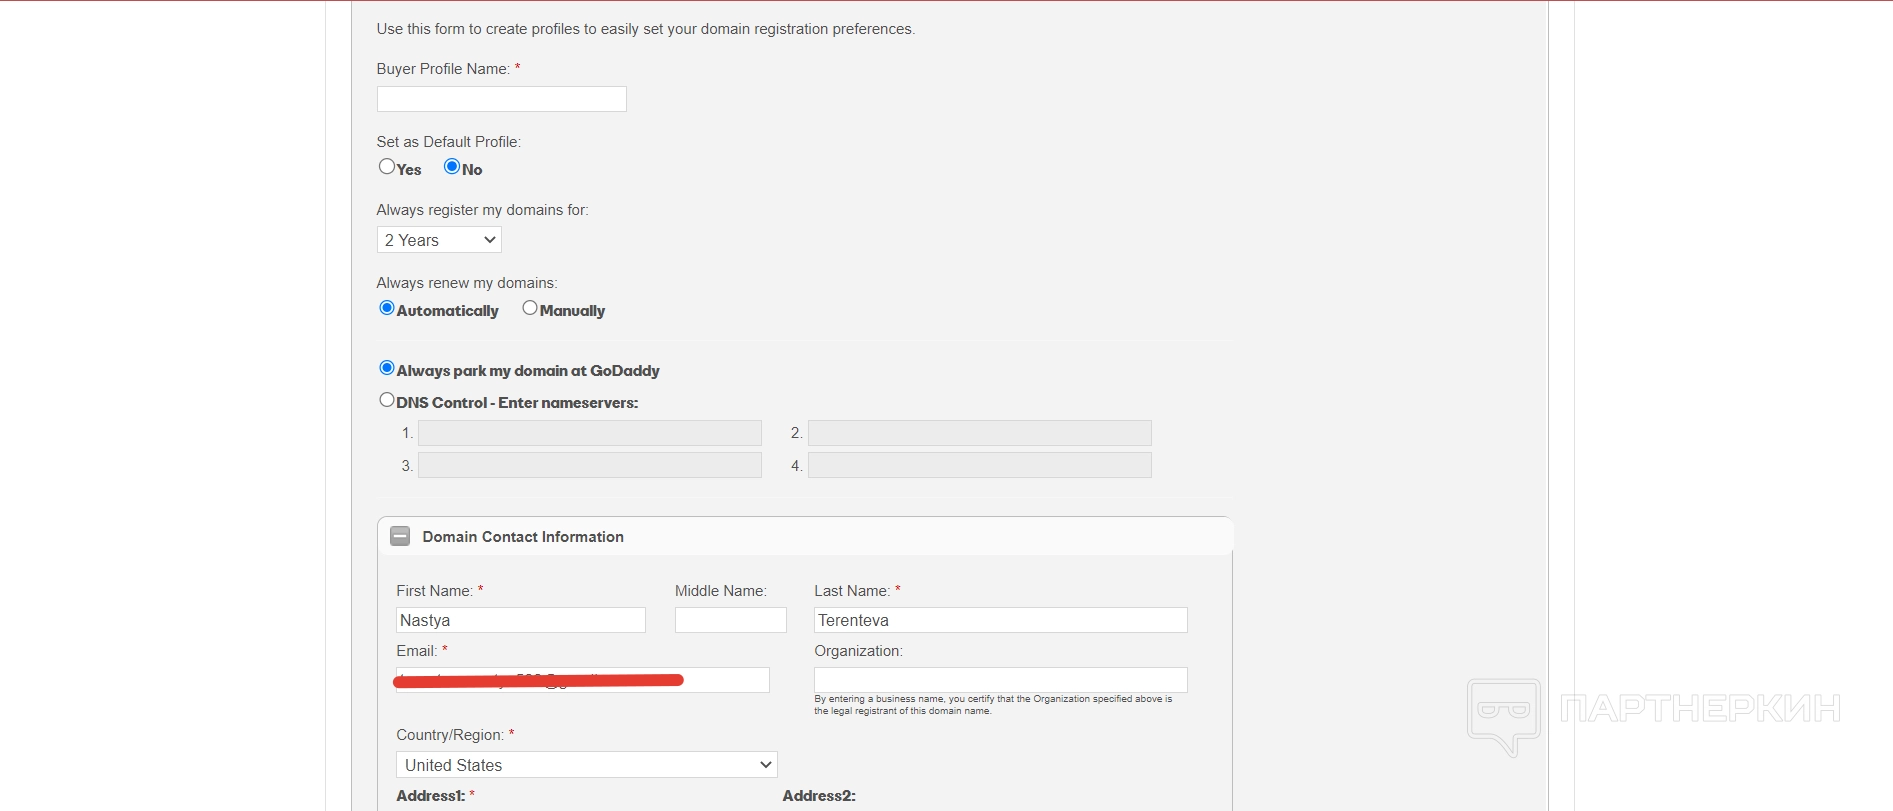Click the First Name field

point(520,620)
